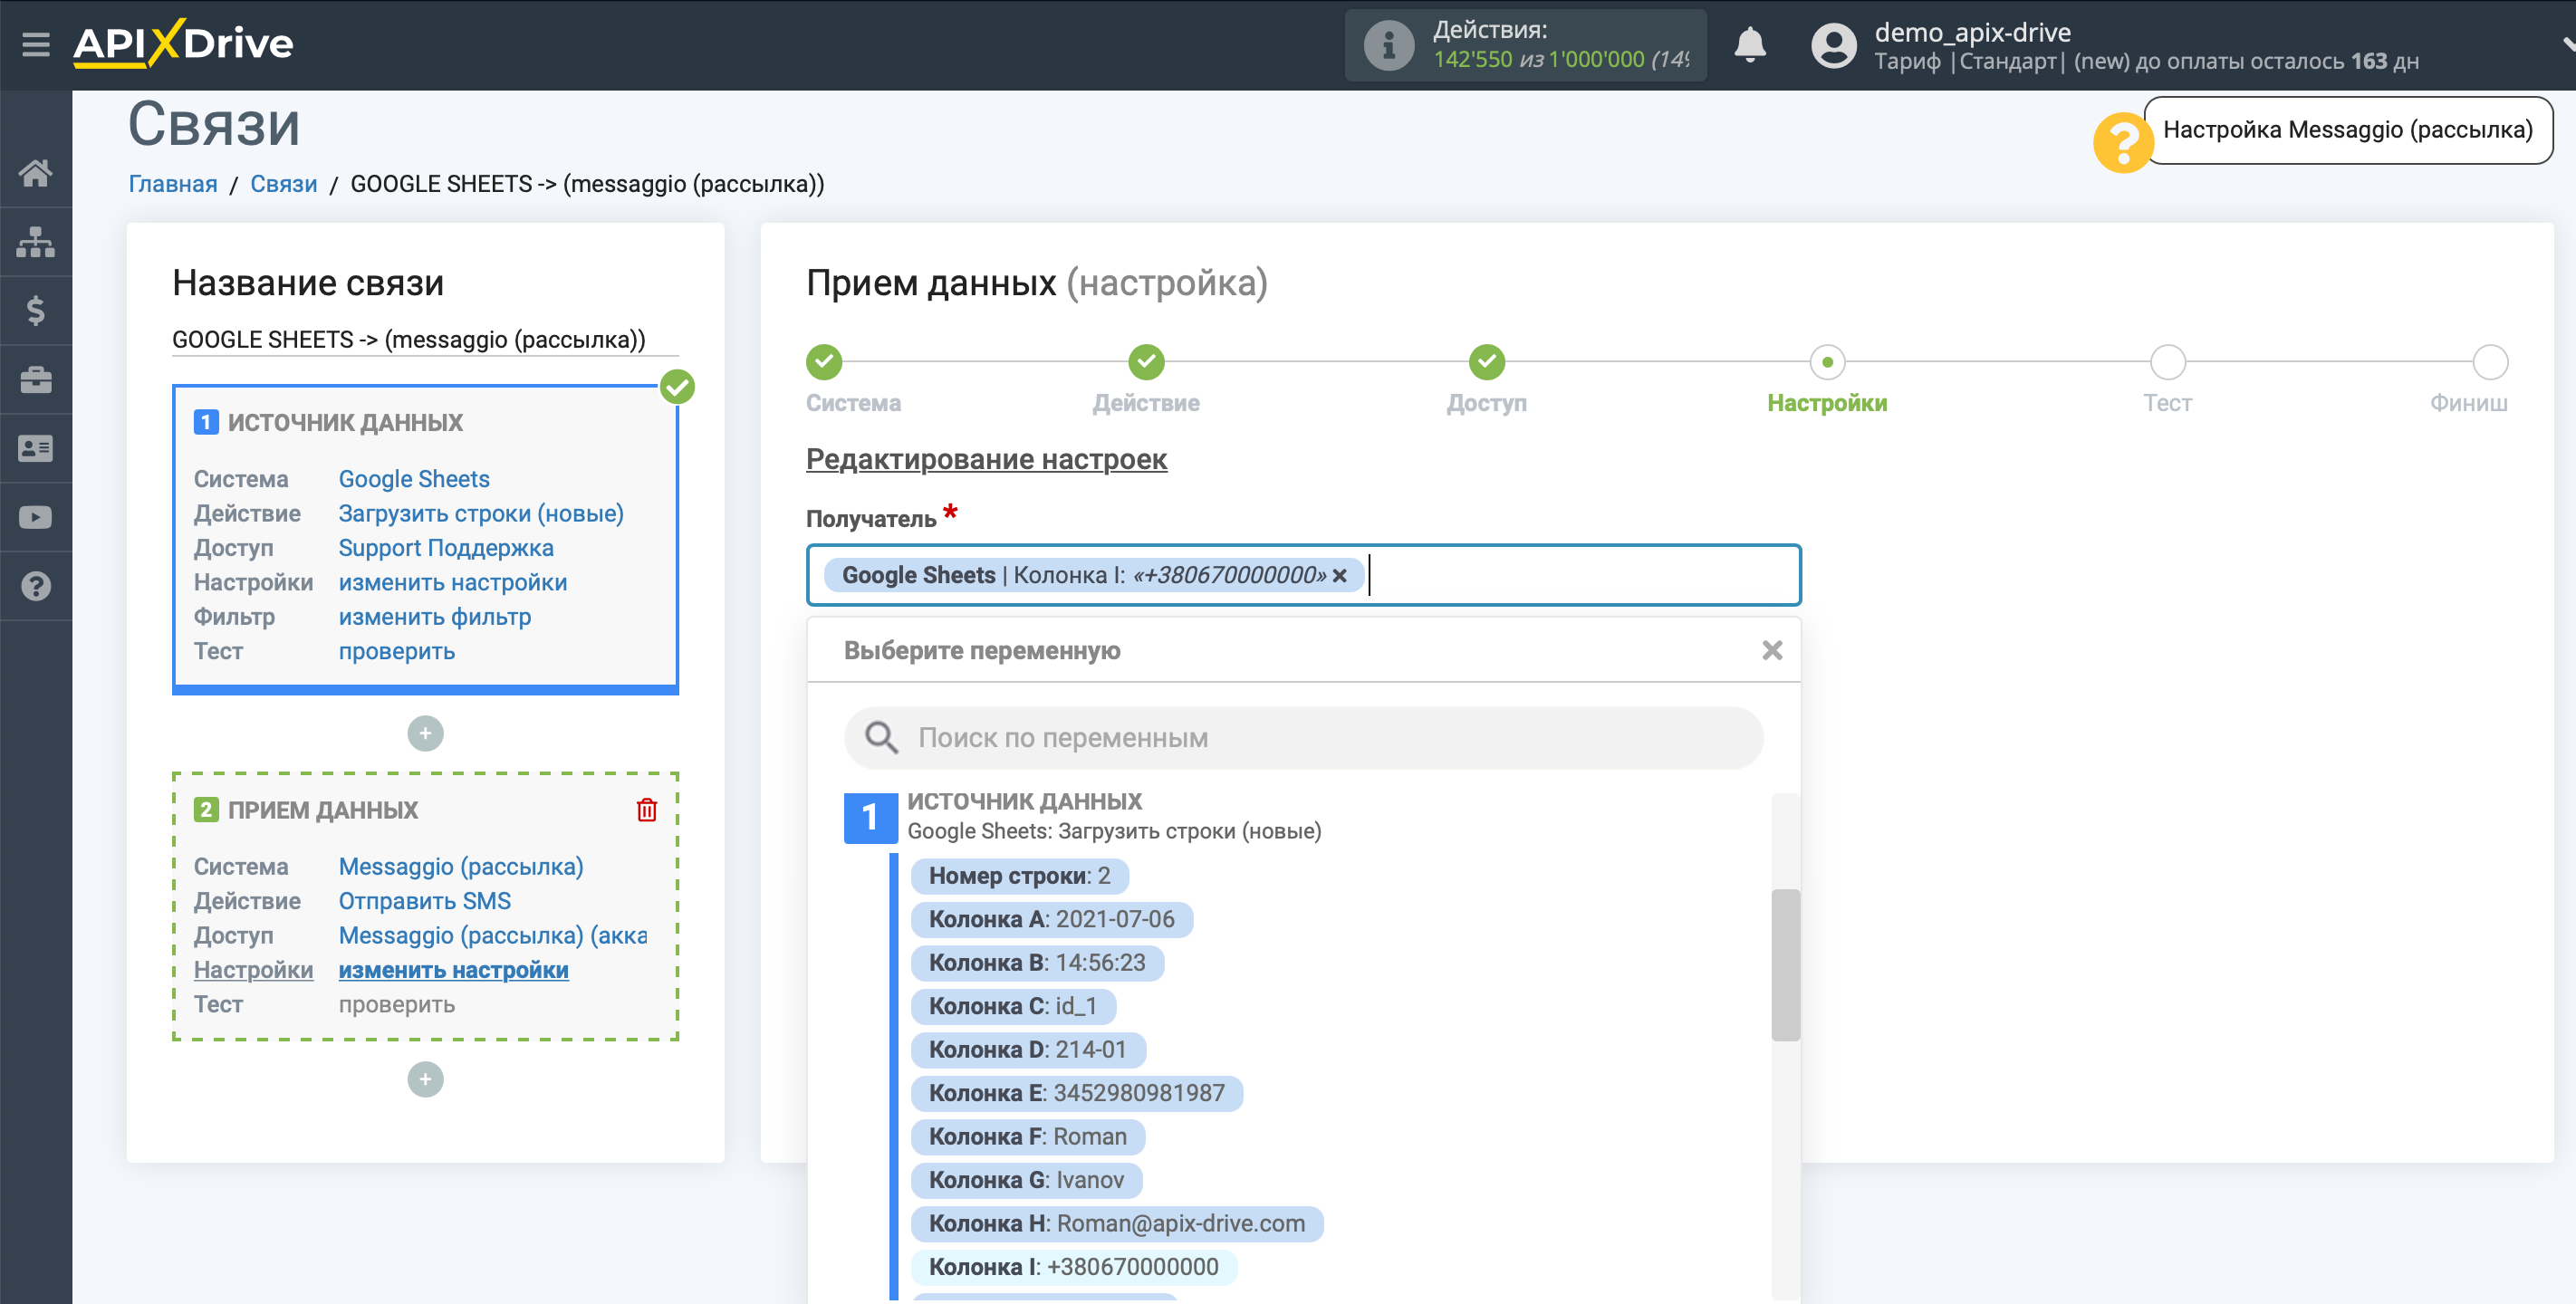The height and width of the screenshot is (1304, 2576).
Task: Open the Связи breadcrumb link
Action: (x=283, y=184)
